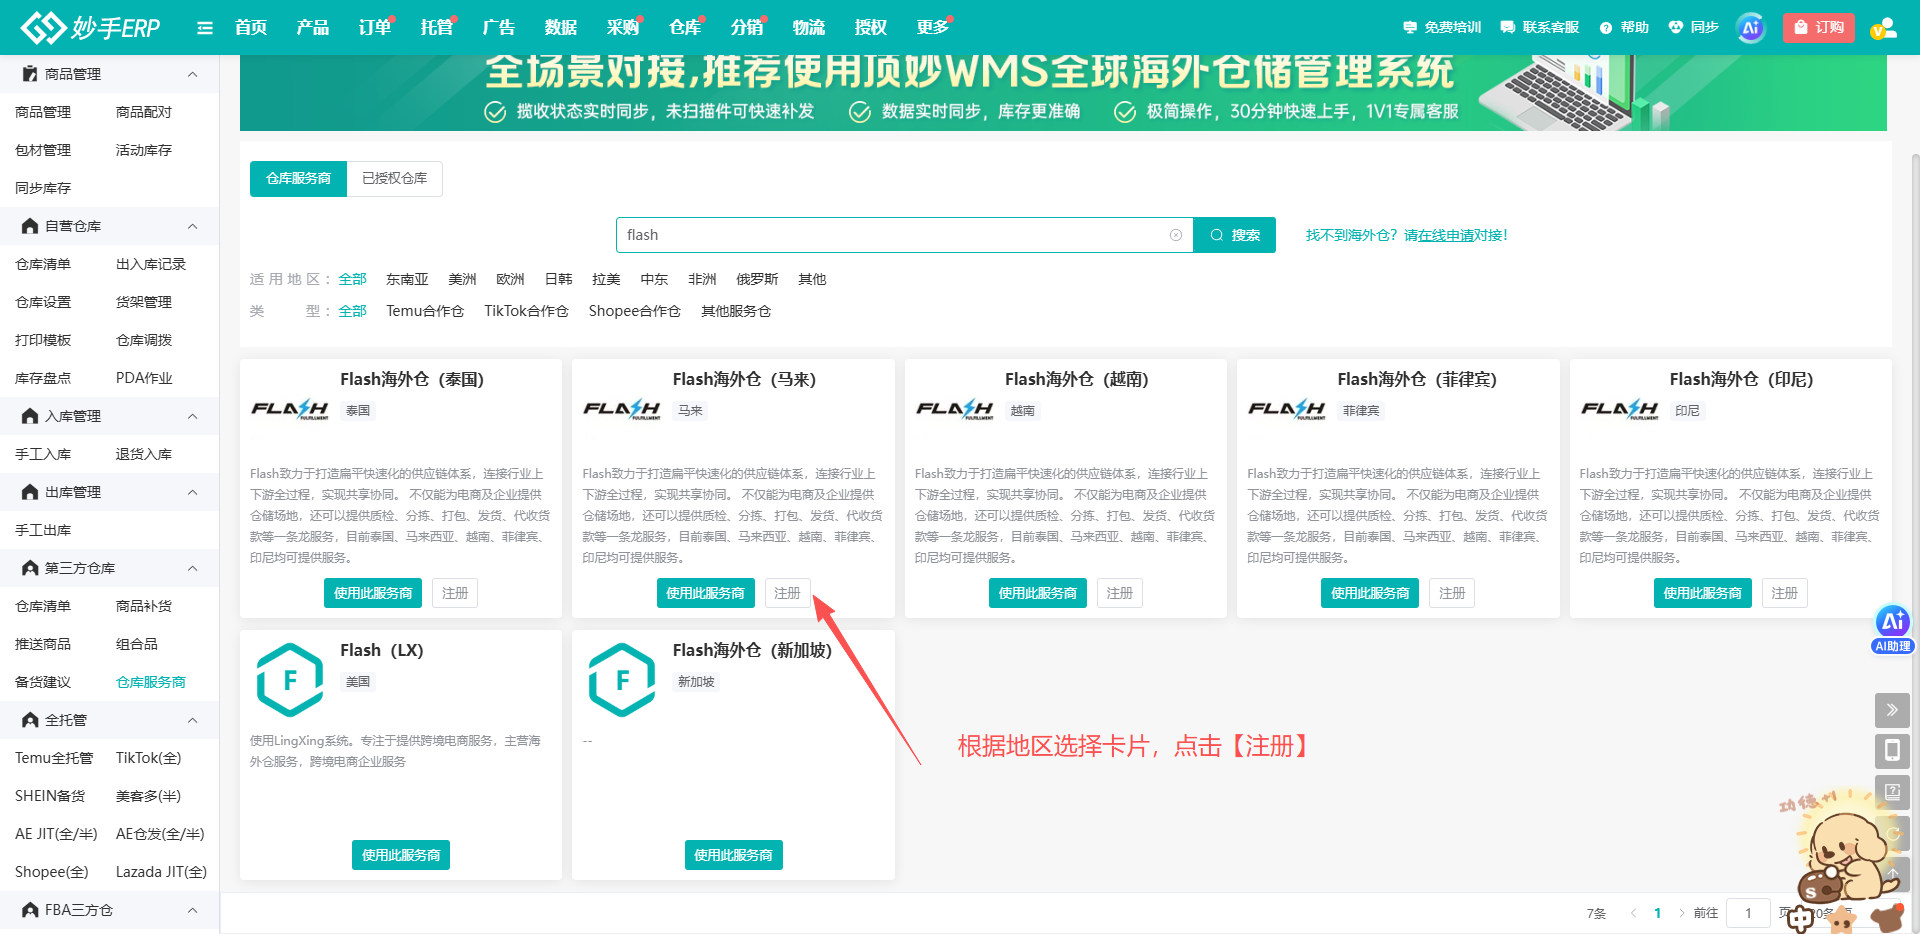Click the WMS promotional banner
1920x934 pixels.
click(1063, 93)
